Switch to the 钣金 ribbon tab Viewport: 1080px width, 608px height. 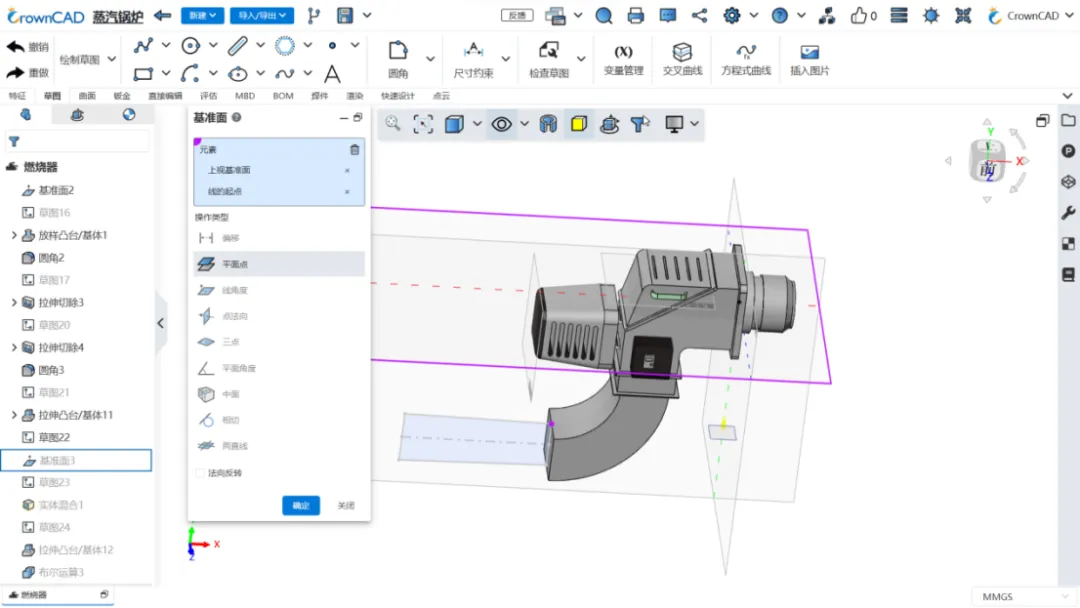pos(122,96)
